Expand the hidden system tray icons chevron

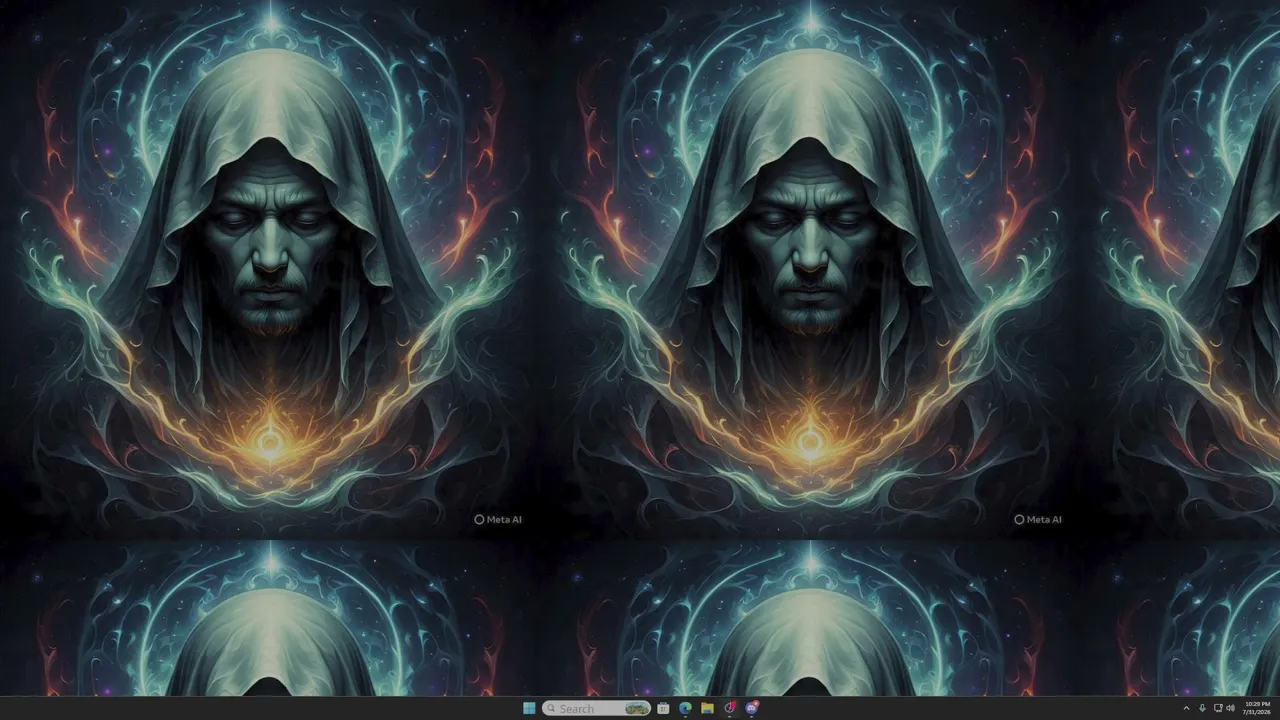click(1187, 708)
